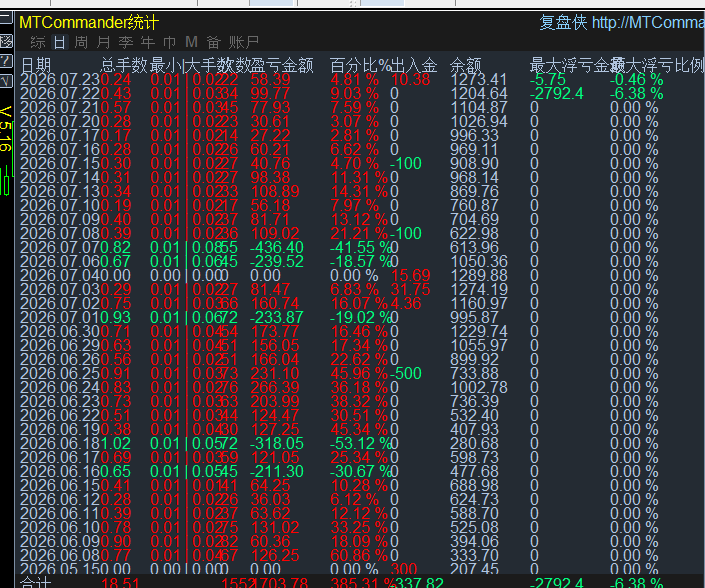Click the V 5.16 version label

click(x=6, y=129)
